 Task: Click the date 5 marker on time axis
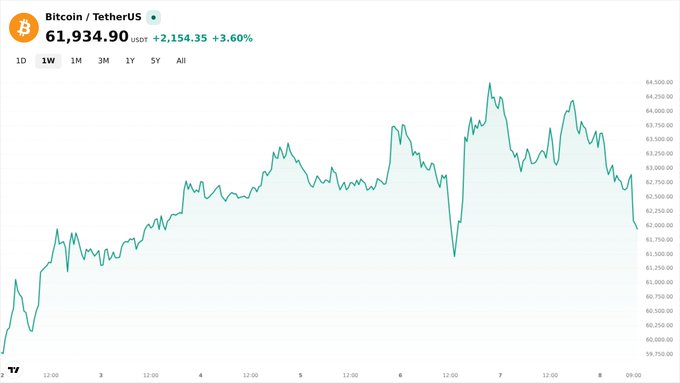tap(300, 375)
